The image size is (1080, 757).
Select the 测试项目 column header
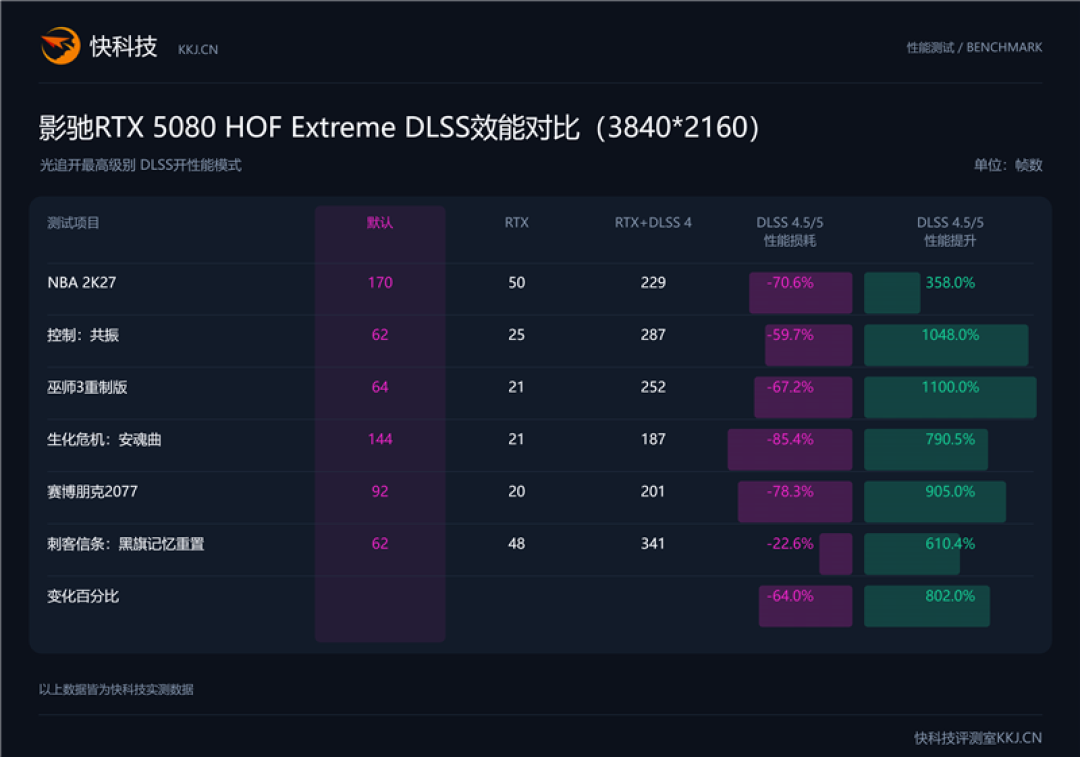pos(73,222)
